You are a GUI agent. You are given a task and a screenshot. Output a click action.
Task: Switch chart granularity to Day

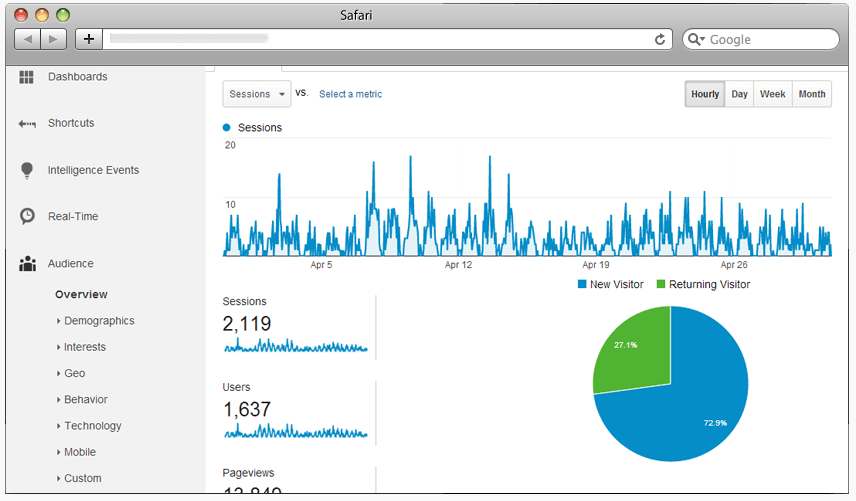point(739,94)
